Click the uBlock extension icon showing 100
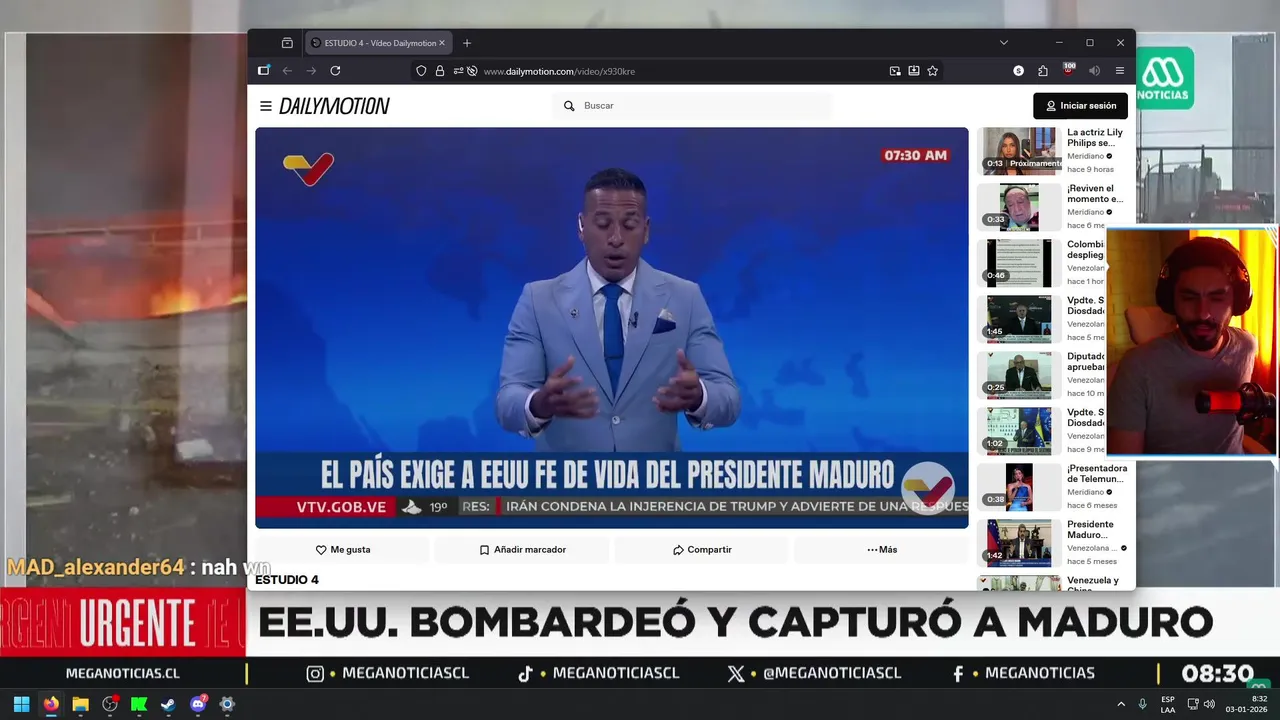The height and width of the screenshot is (720, 1280). click(x=1069, y=70)
